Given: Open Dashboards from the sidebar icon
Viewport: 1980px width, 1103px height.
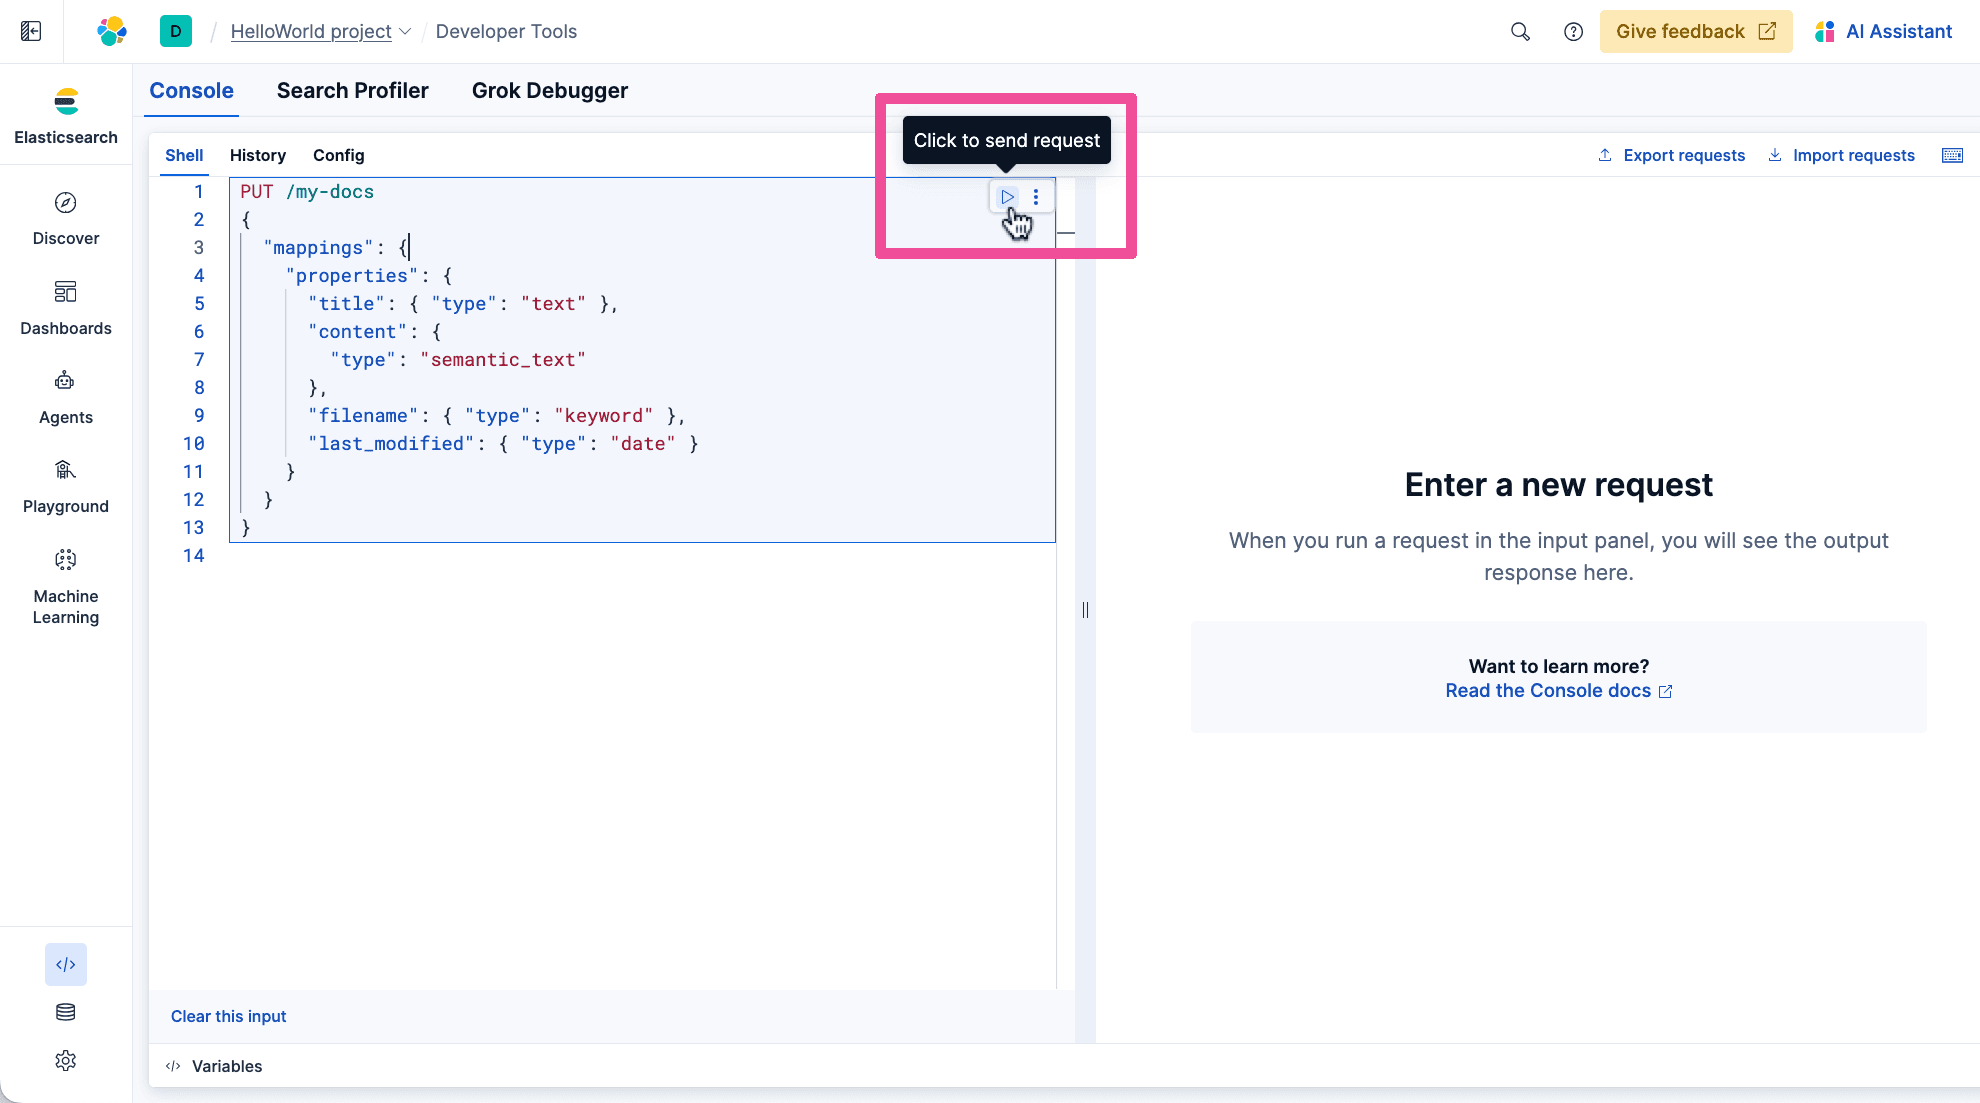Looking at the screenshot, I should (x=65, y=292).
